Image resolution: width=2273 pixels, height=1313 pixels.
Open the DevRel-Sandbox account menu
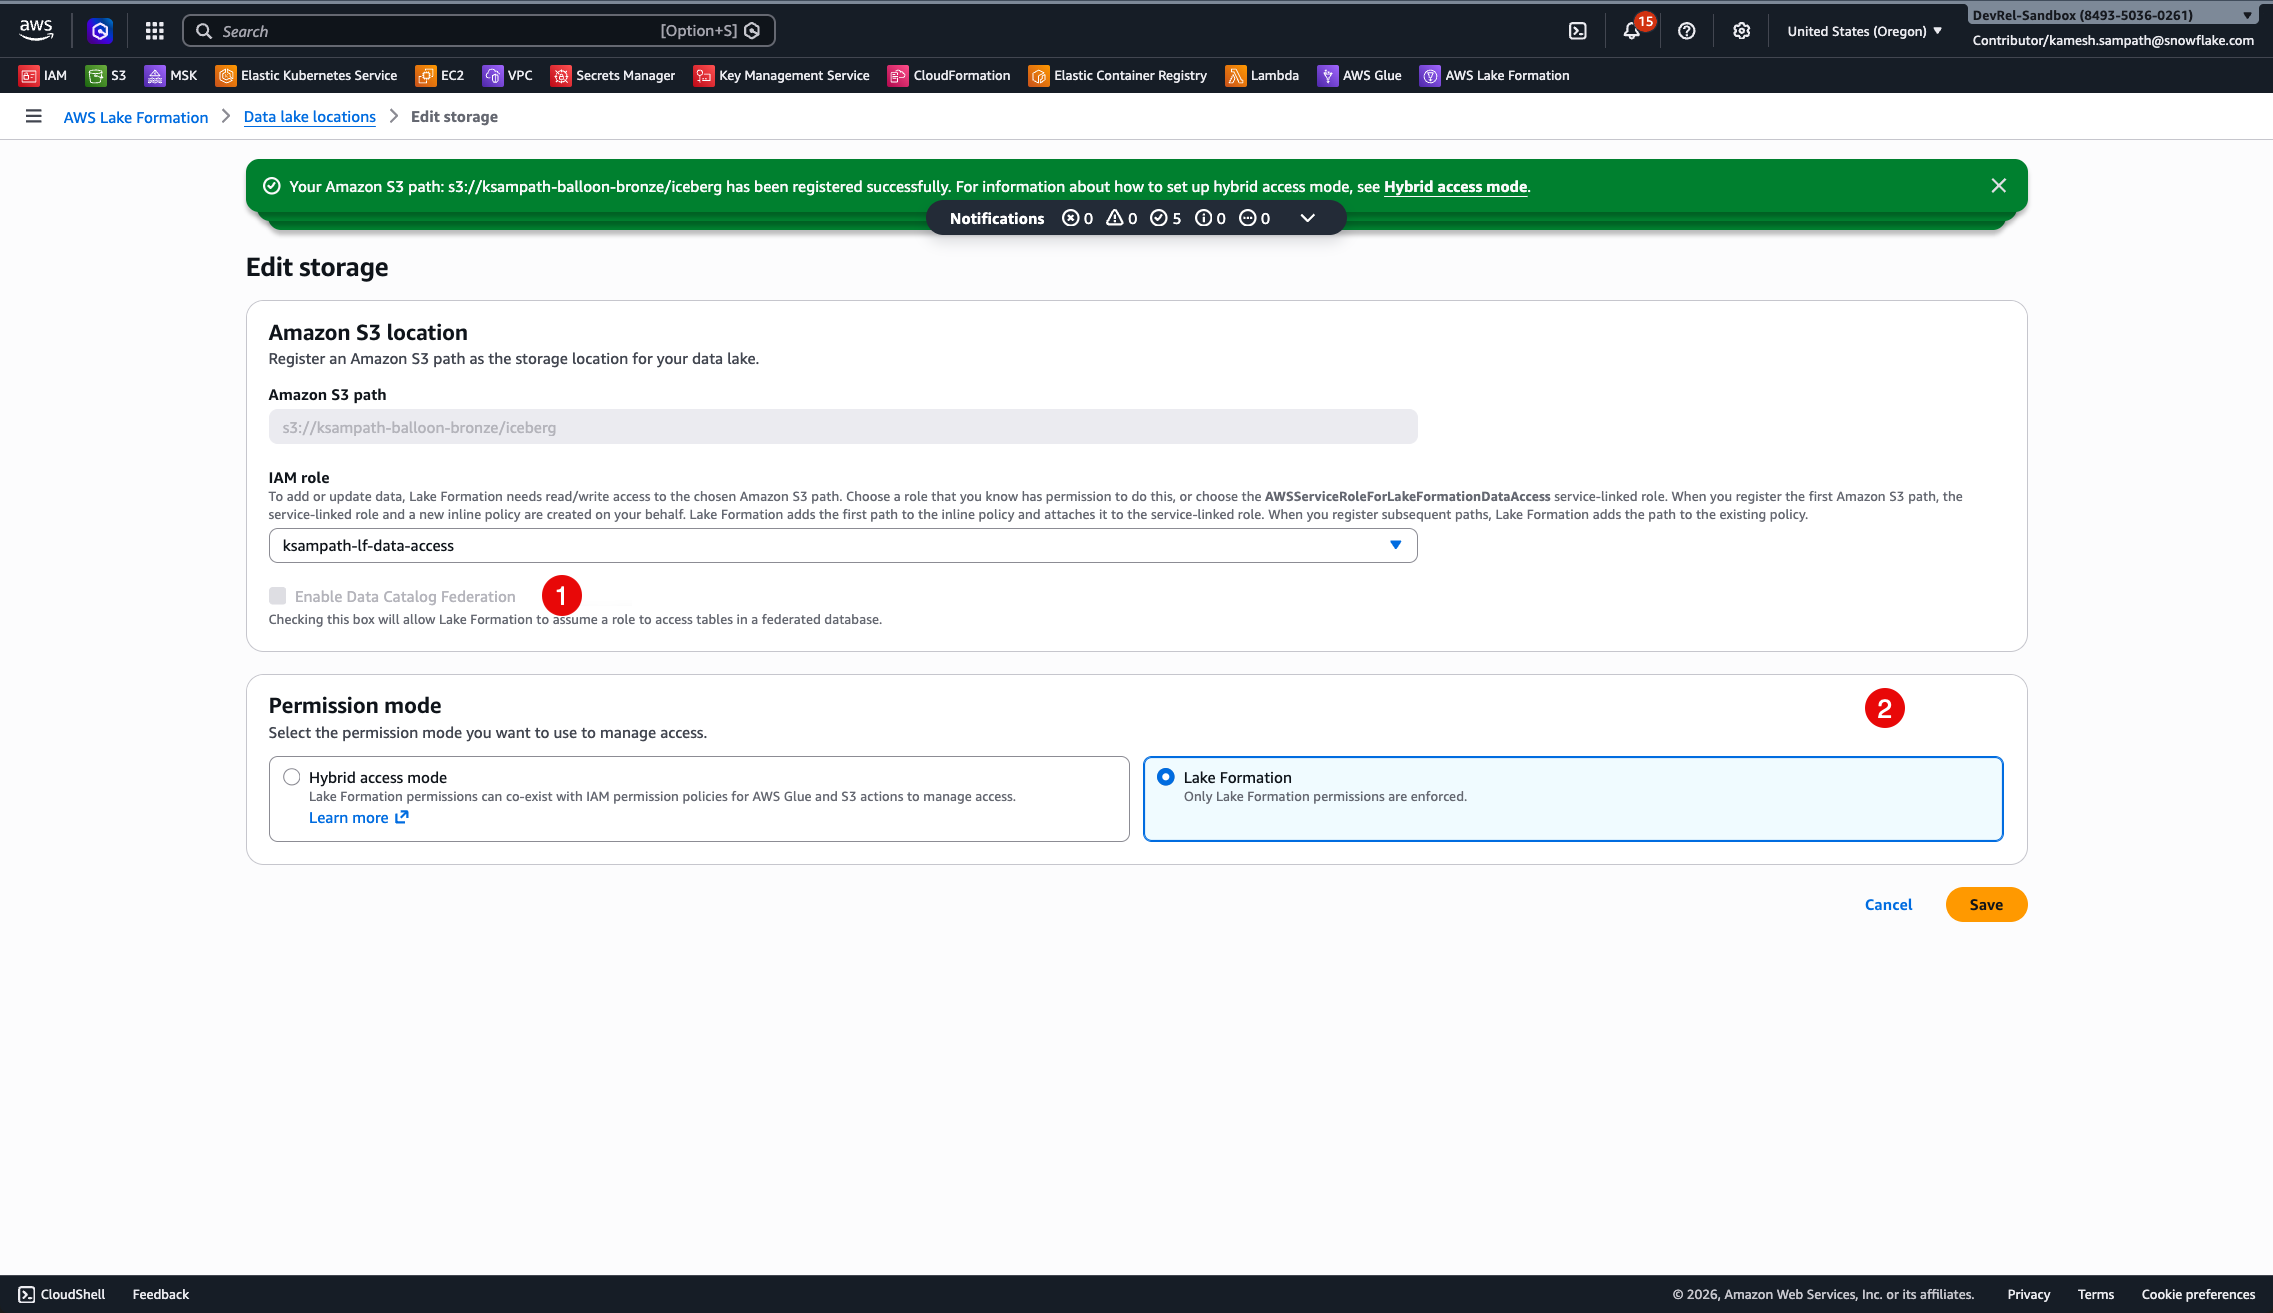2112,15
